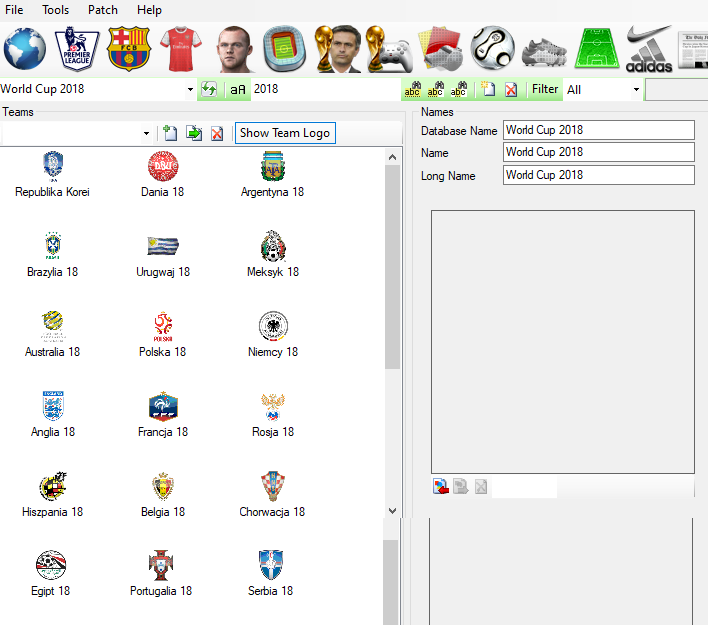
Task: Select the Chorwacja 18 team
Action: click(x=272, y=494)
